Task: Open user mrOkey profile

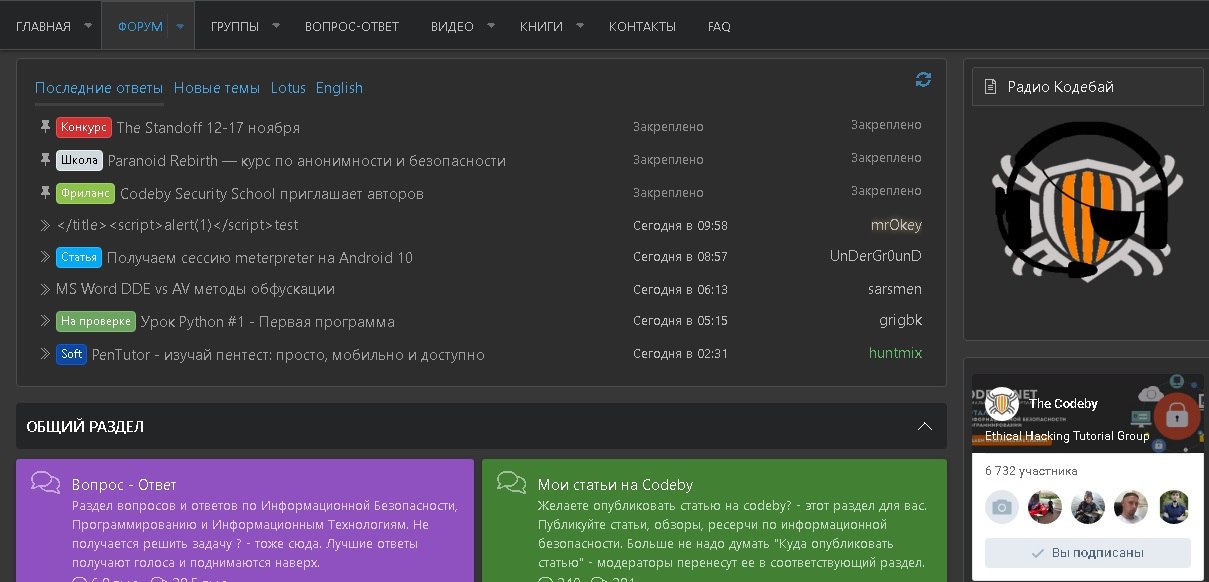Action: [x=896, y=225]
